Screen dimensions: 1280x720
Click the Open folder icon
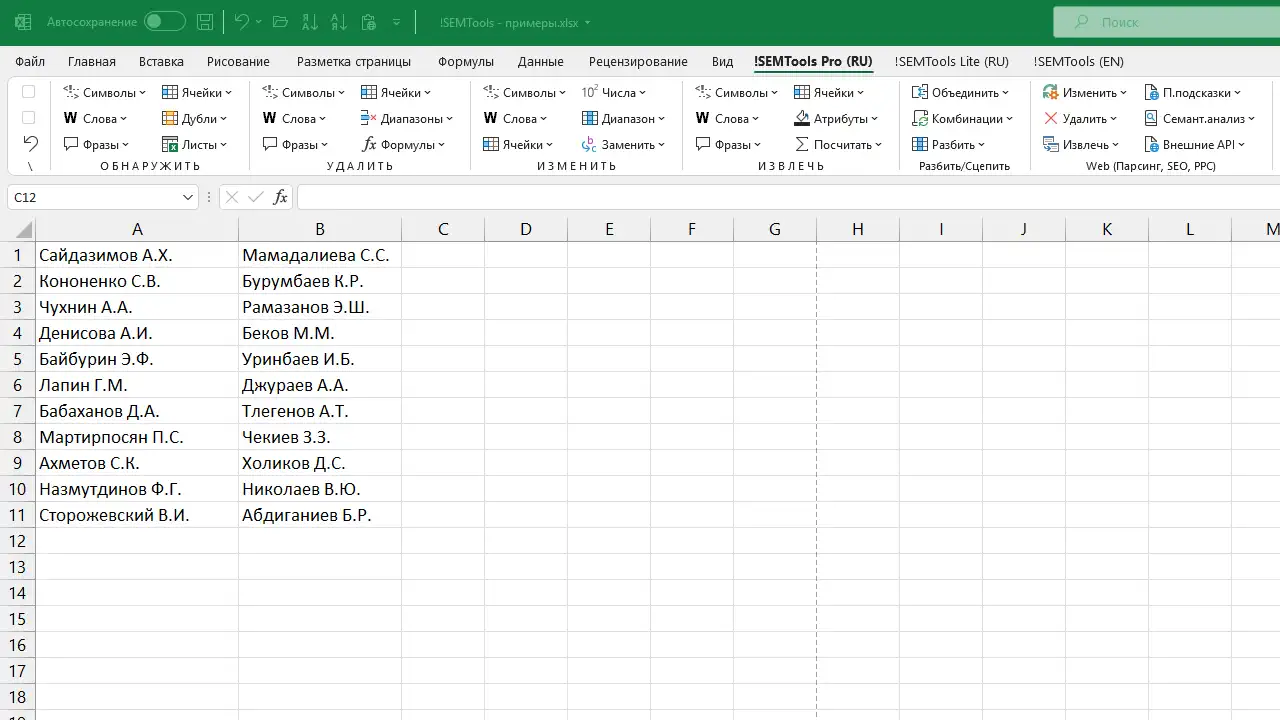tap(281, 21)
